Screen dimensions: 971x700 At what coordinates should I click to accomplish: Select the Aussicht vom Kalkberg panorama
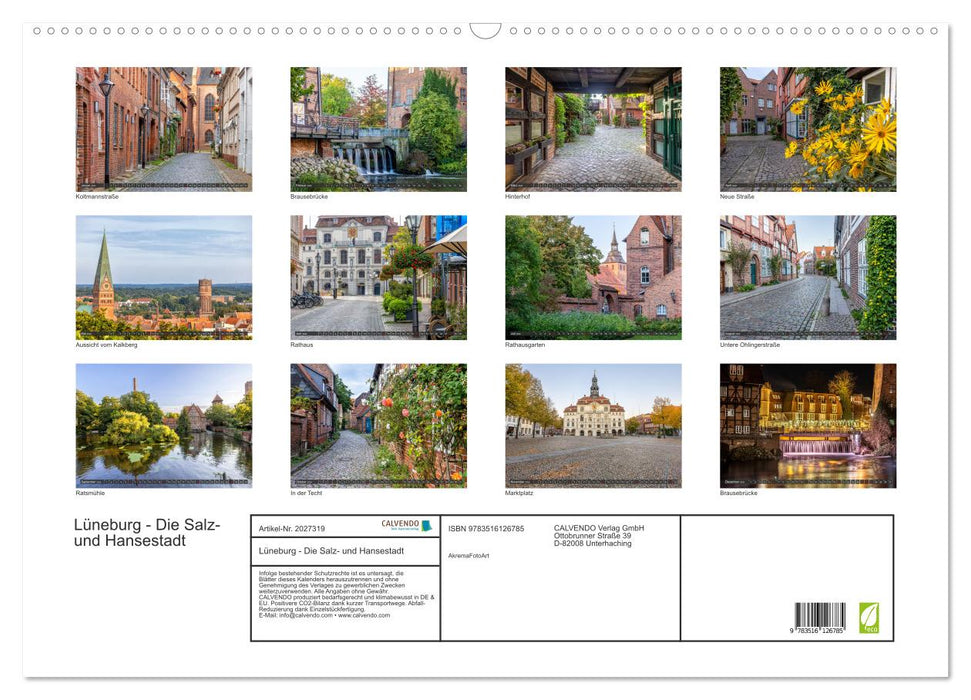point(163,276)
